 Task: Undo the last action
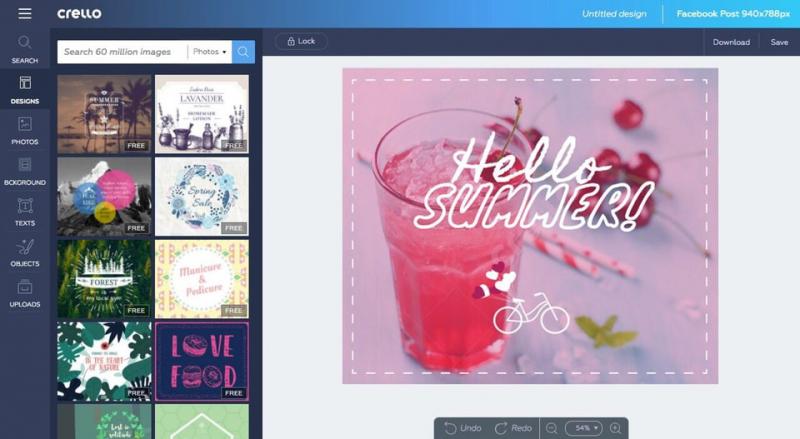click(x=463, y=428)
